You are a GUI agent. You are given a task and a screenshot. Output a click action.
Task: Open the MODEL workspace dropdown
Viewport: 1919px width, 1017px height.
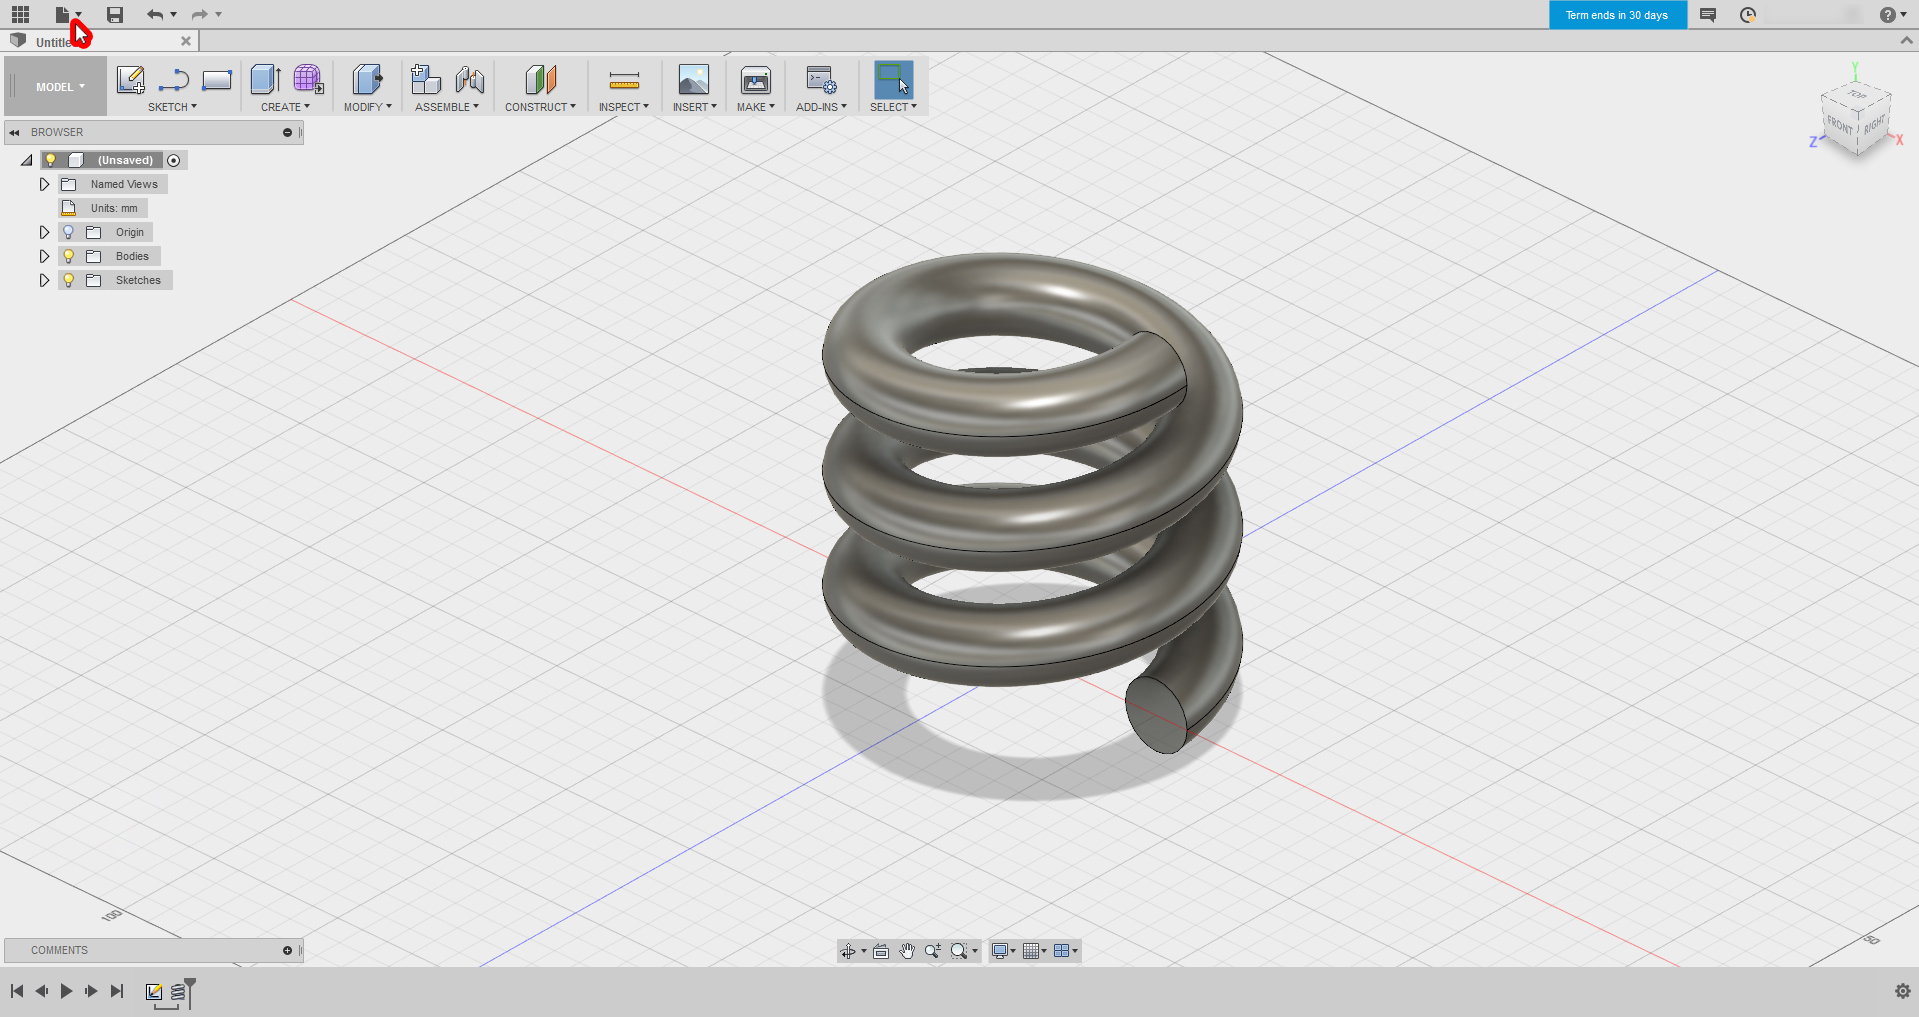60,87
